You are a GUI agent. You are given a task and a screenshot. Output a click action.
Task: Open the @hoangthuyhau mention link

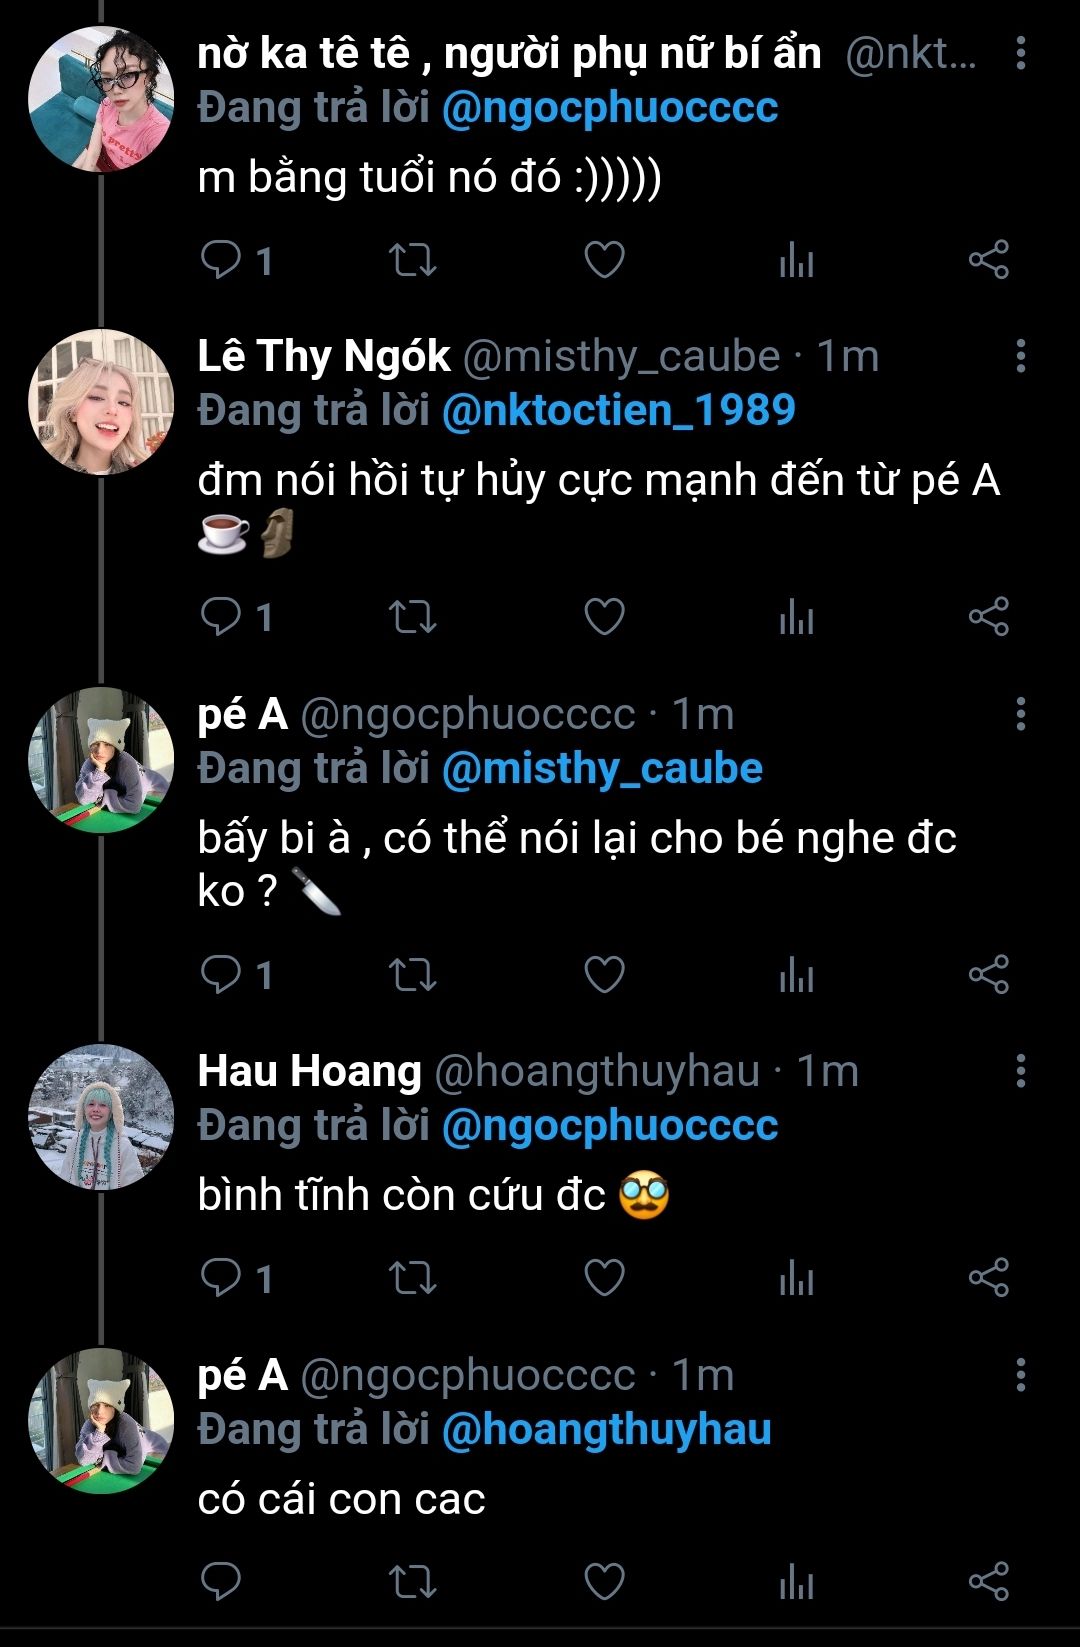(606, 1429)
